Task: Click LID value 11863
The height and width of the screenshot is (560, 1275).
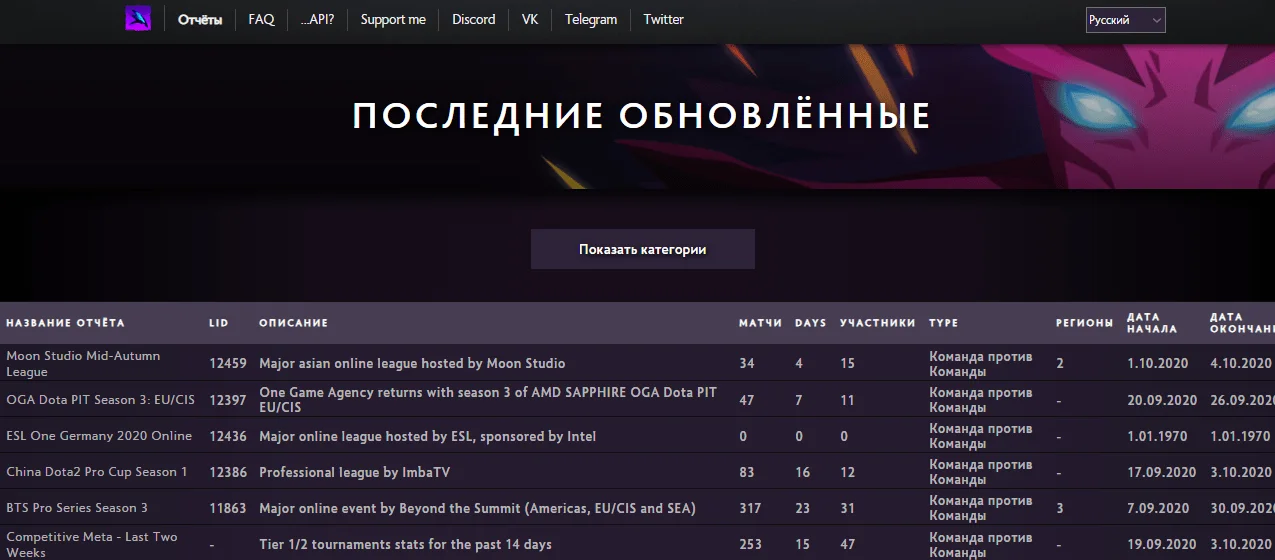Action: pos(228,507)
